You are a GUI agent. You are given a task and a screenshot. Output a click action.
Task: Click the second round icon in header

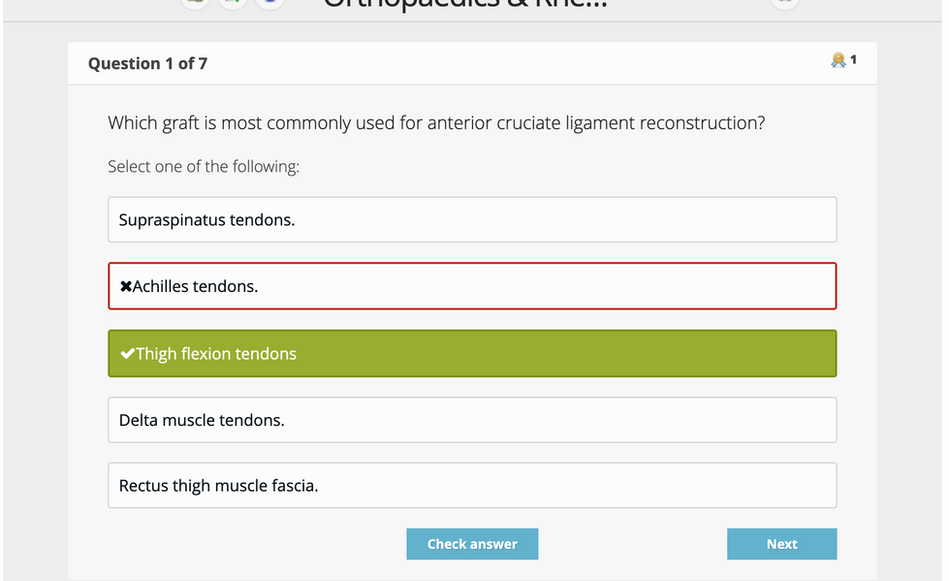tap(232, 2)
